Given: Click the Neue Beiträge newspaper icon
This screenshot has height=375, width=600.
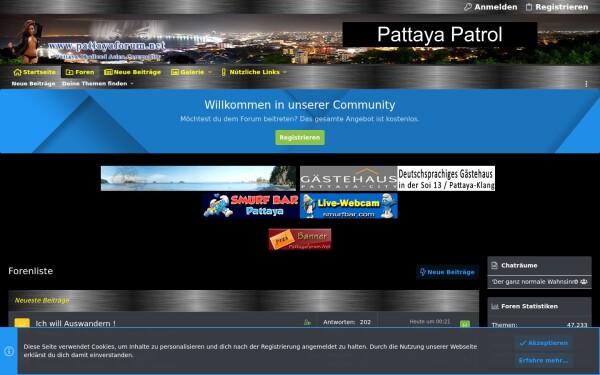Looking at the screenshot, I should [108, 72].
